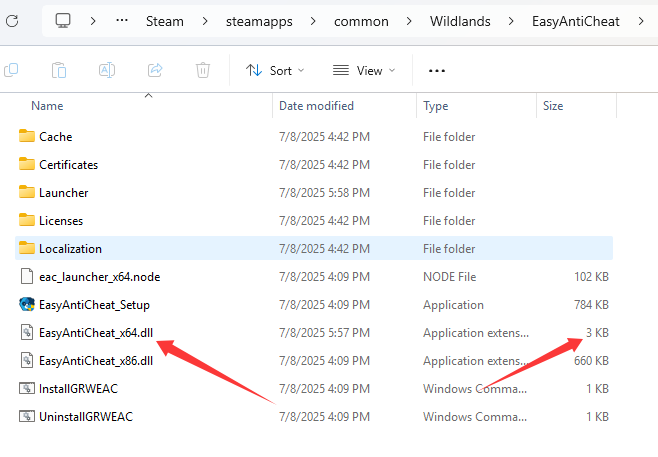
Task: Click the Windows Comma... type of UninstallGRWEAC
Action: pyautogui.click(x=475, y=417)
